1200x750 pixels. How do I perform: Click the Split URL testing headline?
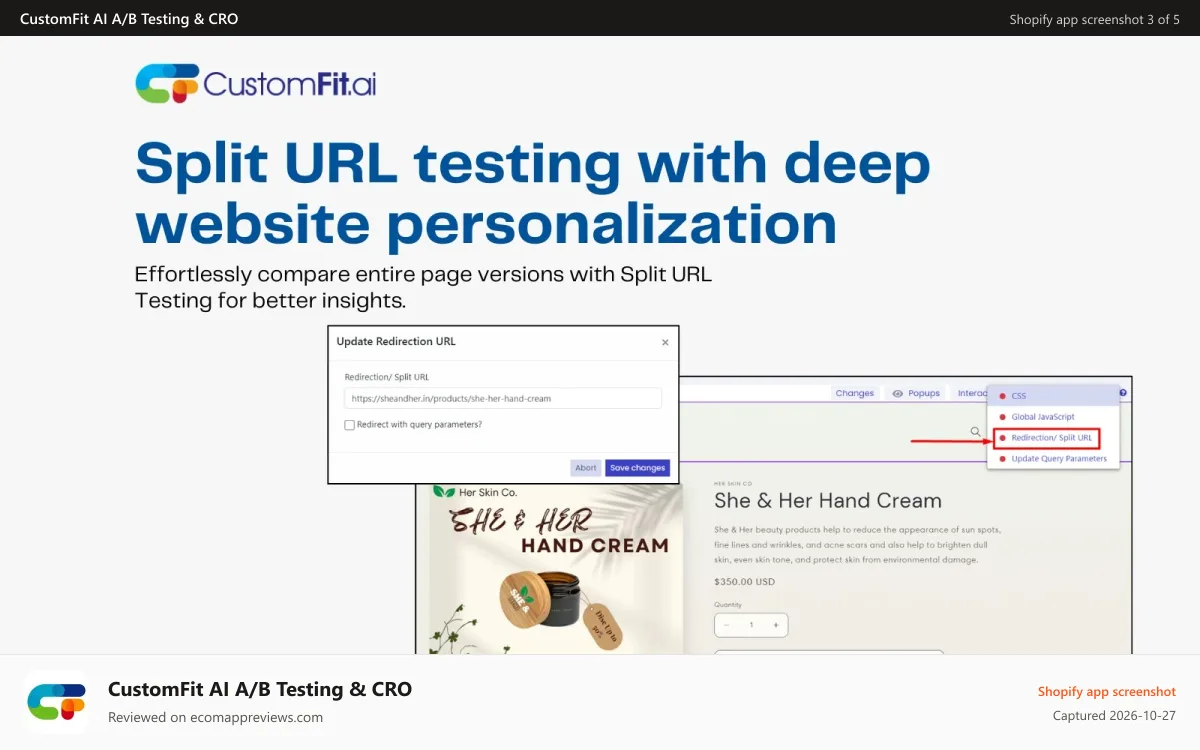tap(533, 193)
